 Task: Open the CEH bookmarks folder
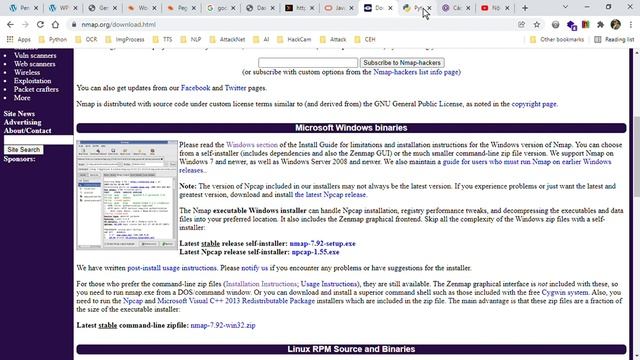(365, 40)
